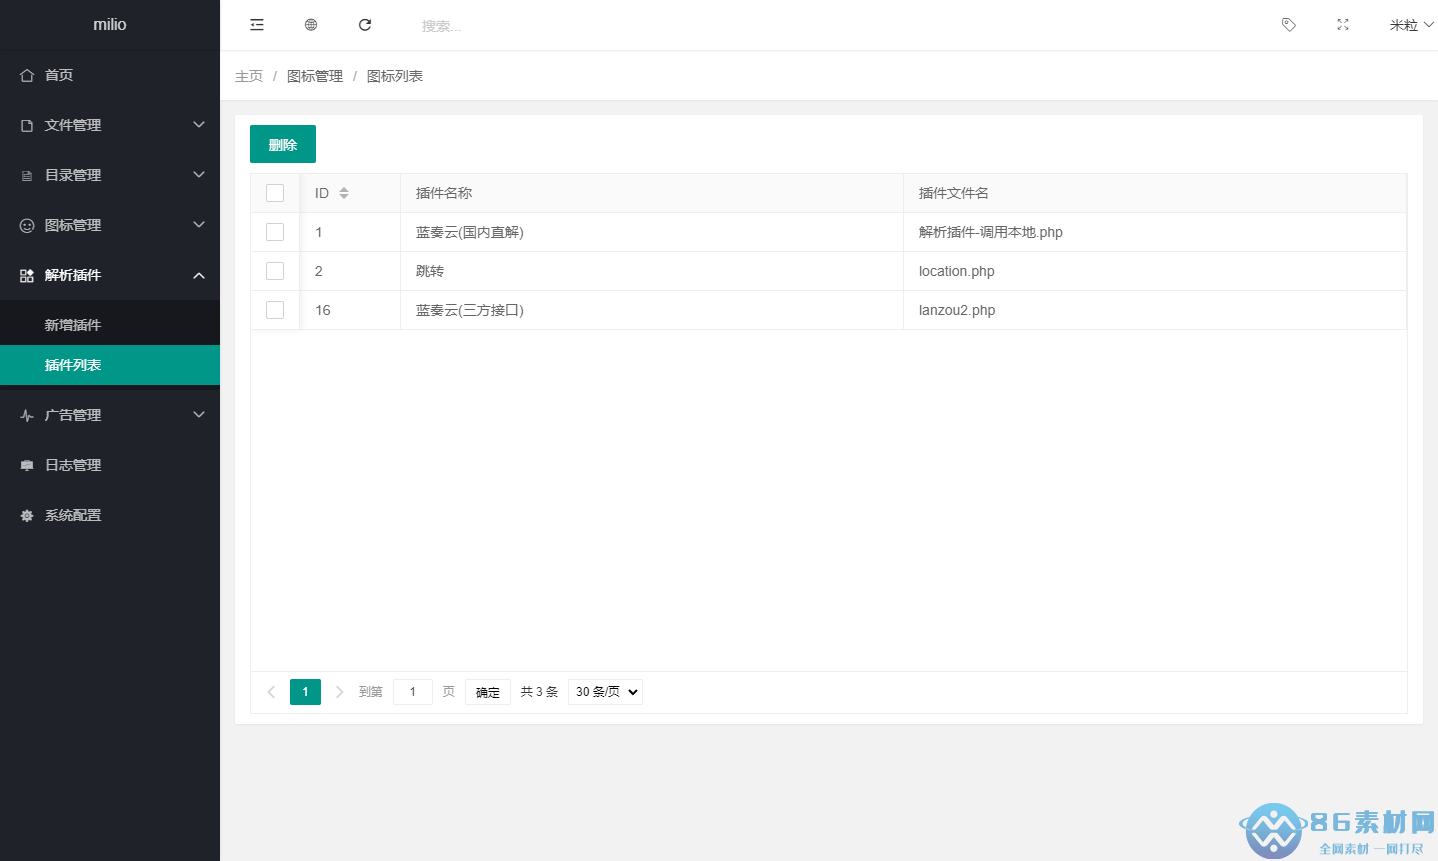Go to previous page using the left arrow

pyautogui.click(x=271, y=692)
